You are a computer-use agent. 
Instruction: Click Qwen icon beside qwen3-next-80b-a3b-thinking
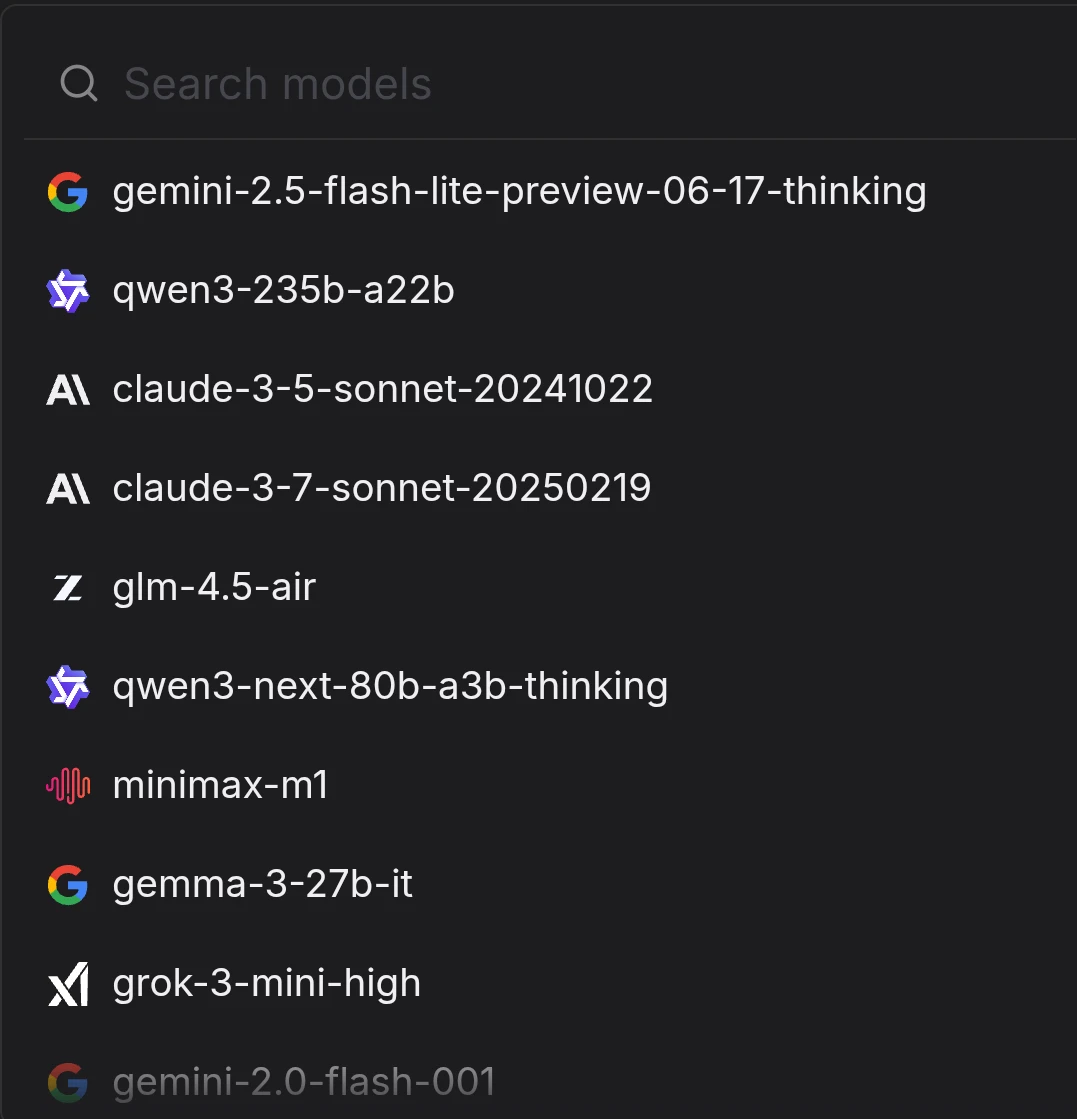coord(68,686)
